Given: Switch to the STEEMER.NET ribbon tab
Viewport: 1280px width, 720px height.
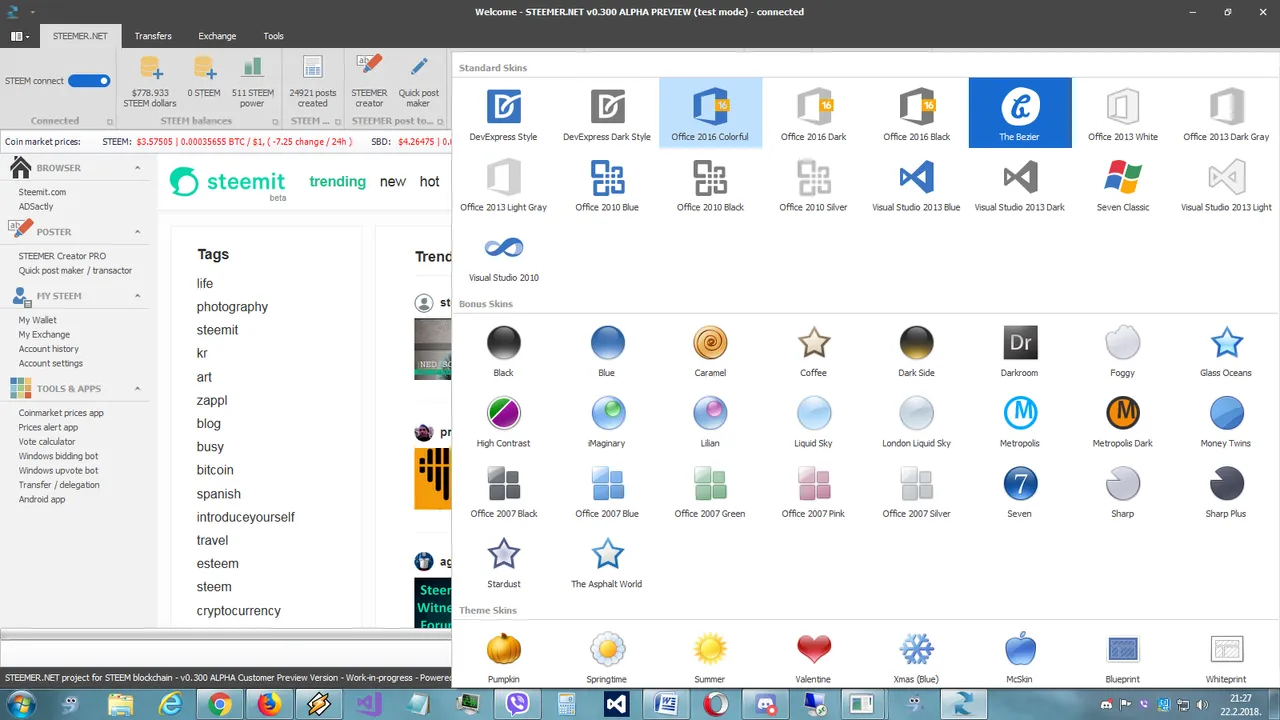Looking at the screenshot, I should [x=80, y=36].
